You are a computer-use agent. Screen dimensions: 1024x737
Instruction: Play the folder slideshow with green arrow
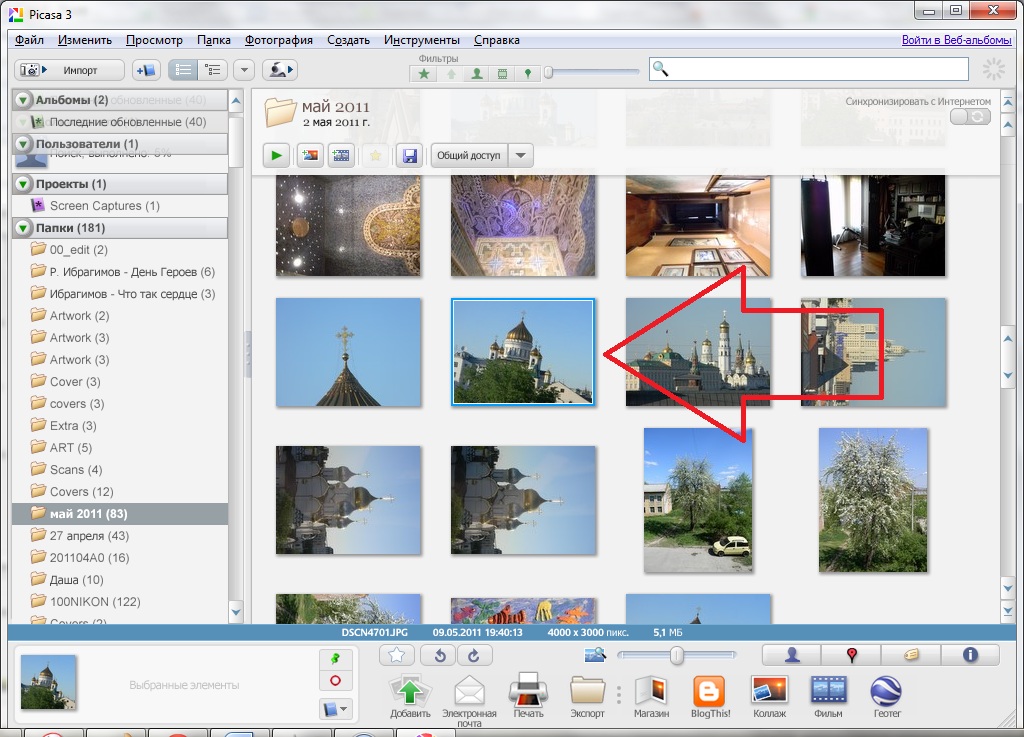(276, 155)
